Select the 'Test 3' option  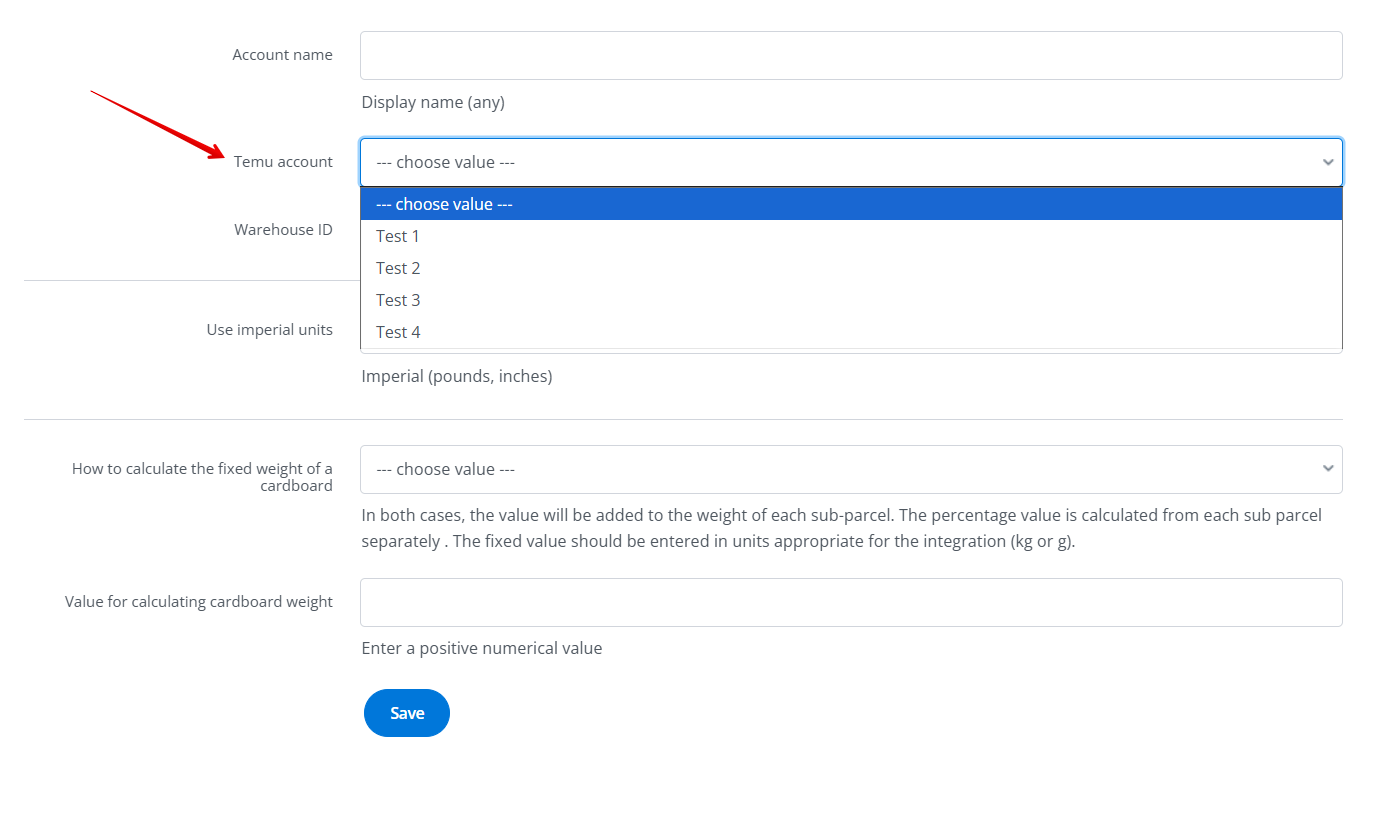pos(398,300)
